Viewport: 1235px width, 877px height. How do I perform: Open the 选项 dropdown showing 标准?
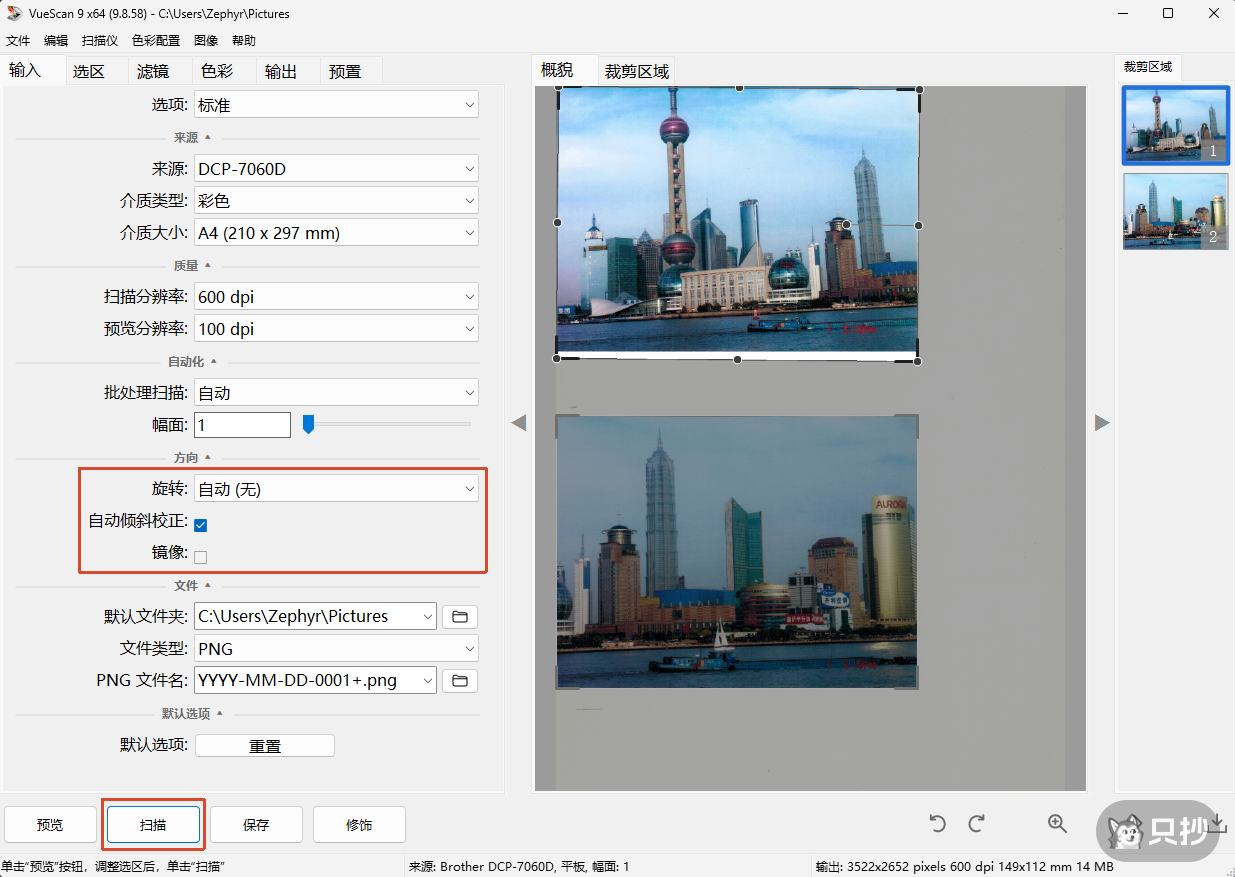tap(336, 105)
